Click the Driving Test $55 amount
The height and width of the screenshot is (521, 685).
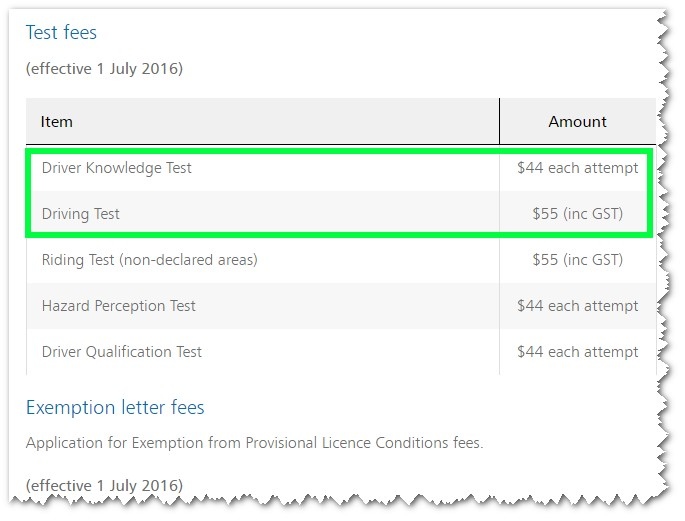577,214
